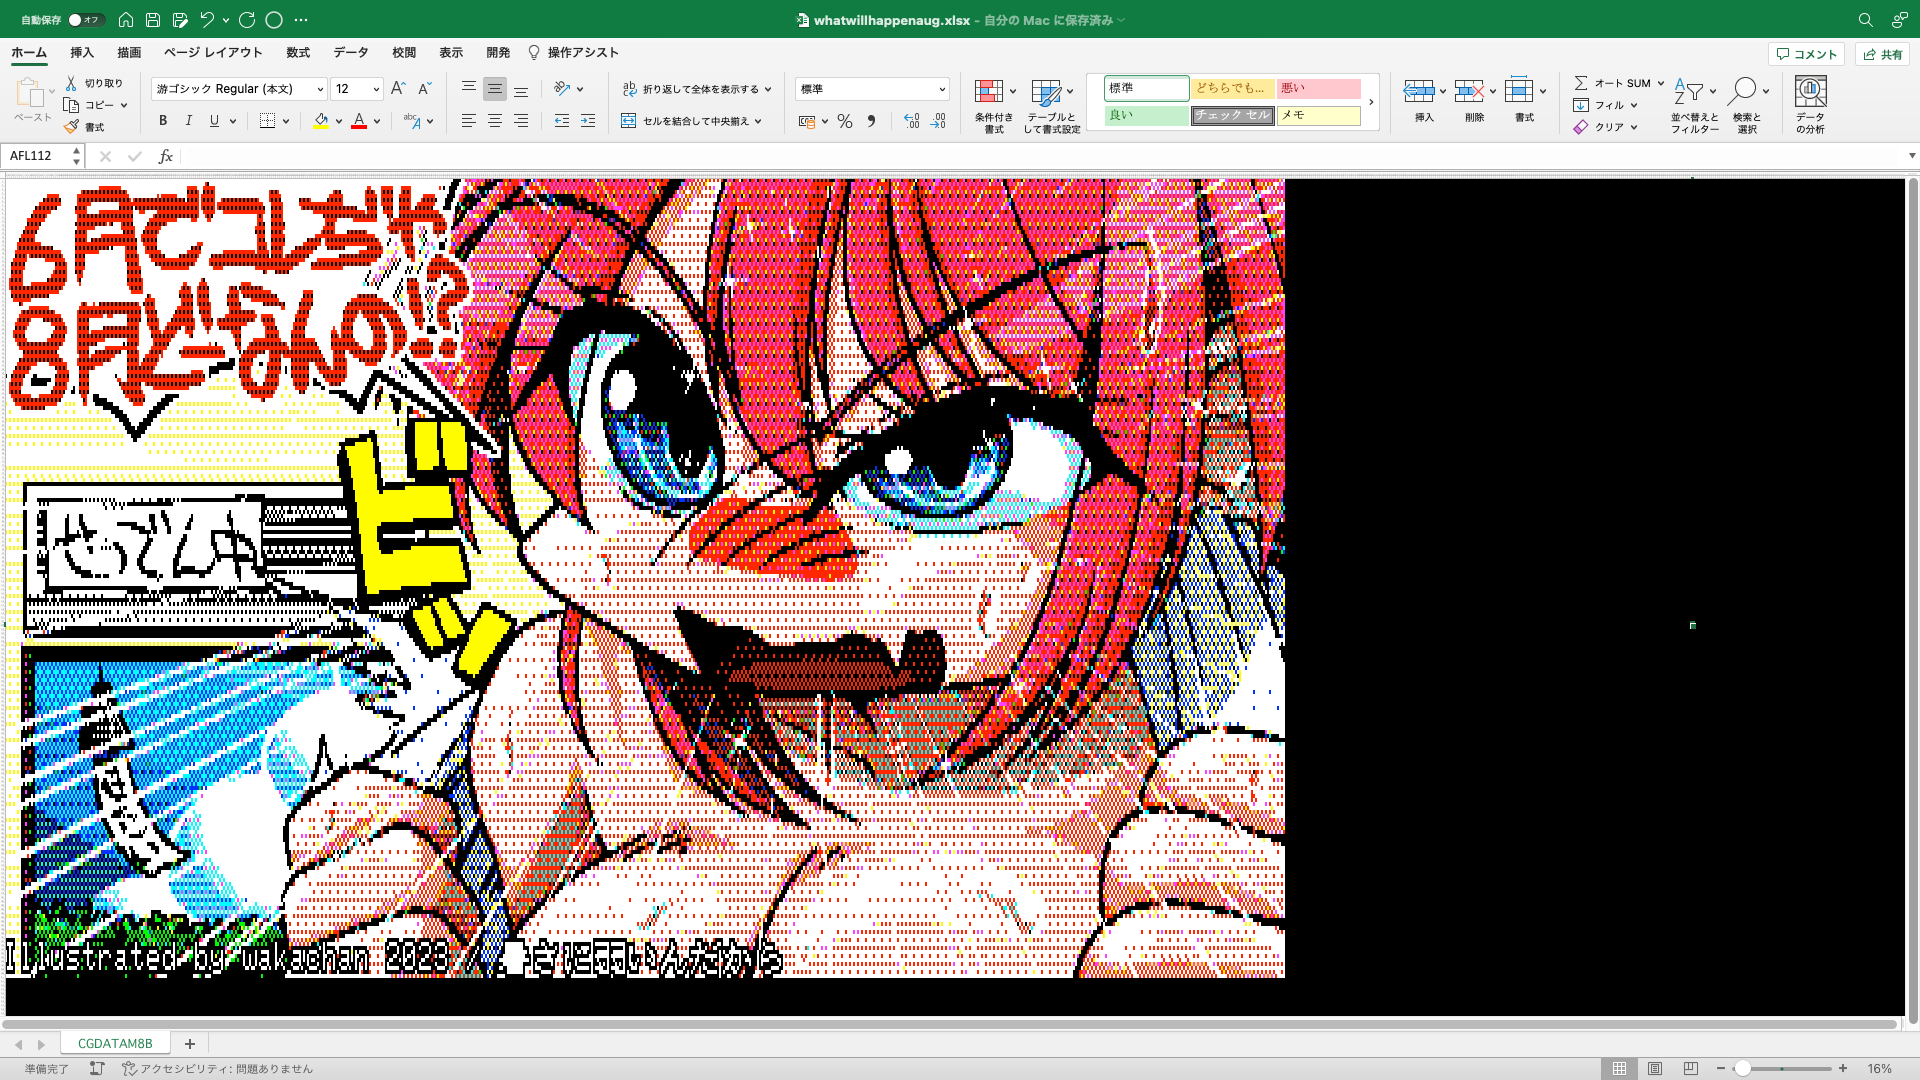Click the Format Painter brush icon
Screen dimensions: 1920x1080
click(71, 127)
